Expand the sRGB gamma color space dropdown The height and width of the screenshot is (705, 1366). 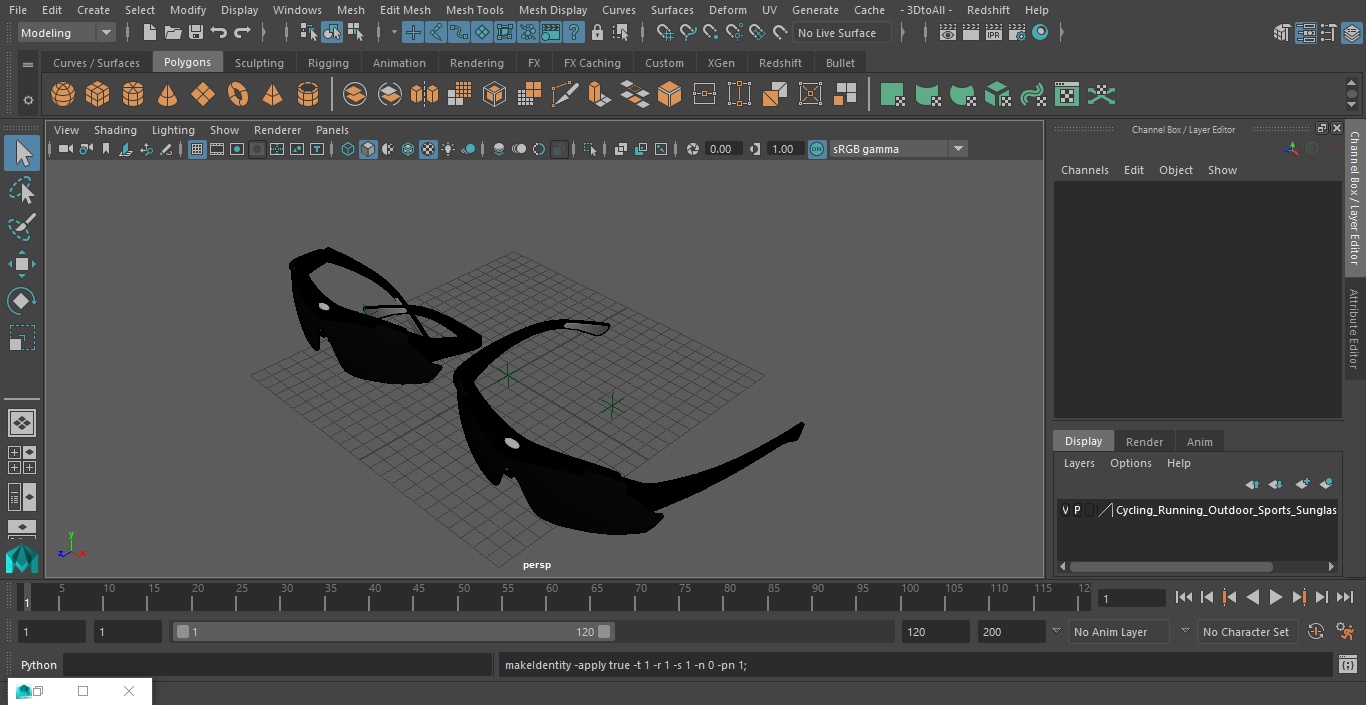(957, 149)
